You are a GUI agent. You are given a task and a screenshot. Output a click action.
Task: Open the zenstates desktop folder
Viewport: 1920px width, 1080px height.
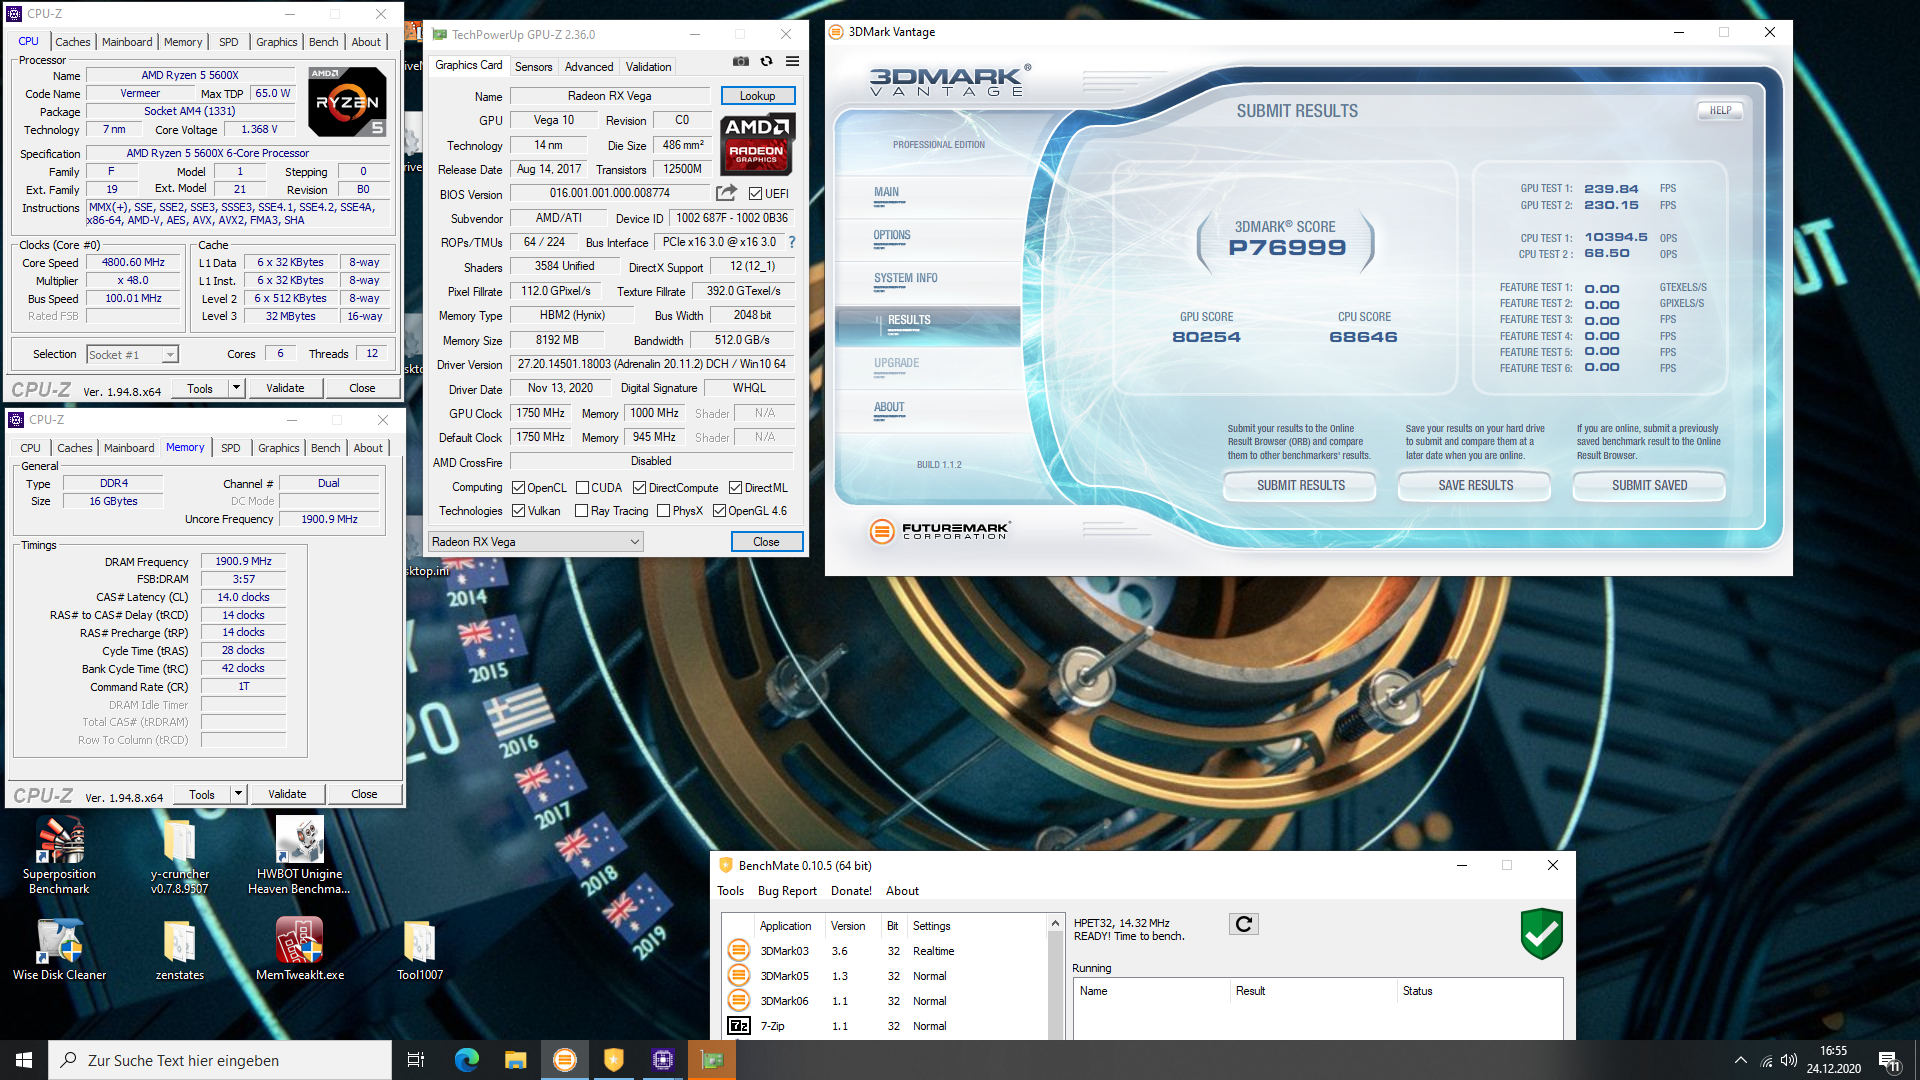point(180,949)
